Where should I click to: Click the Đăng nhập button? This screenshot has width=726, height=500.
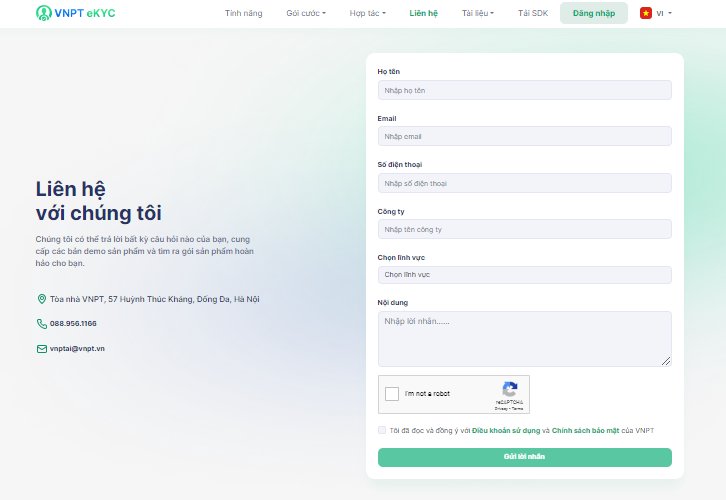594,13
